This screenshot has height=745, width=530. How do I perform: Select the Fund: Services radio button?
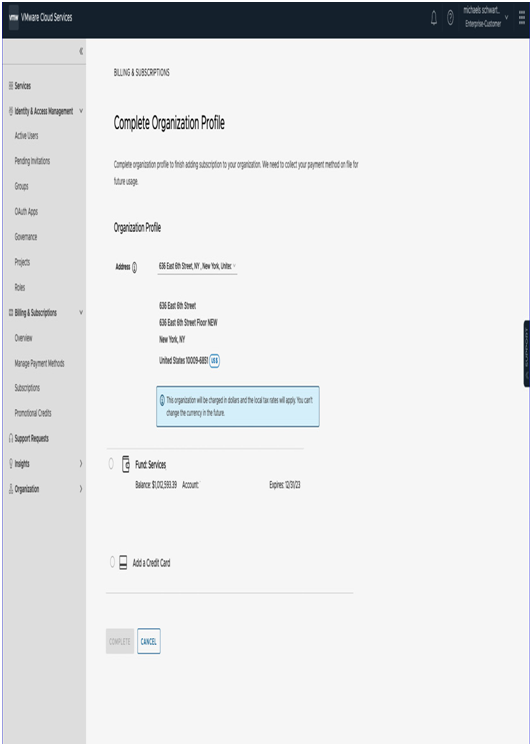(111, 464)
